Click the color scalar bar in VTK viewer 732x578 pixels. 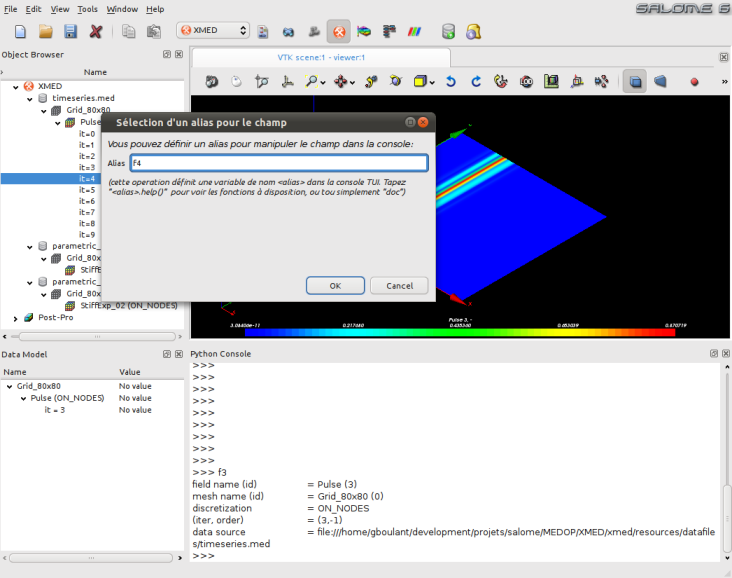[460, 332]
